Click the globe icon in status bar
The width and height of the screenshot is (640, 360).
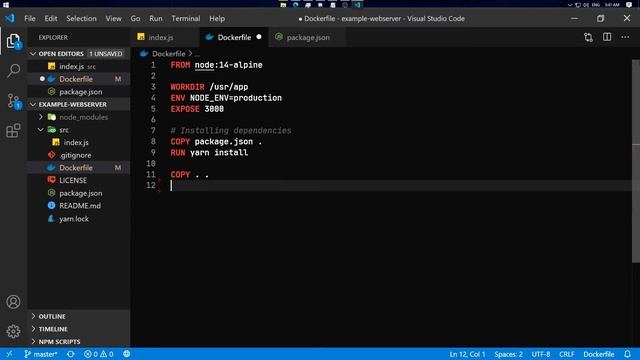(x=127, y=354)
